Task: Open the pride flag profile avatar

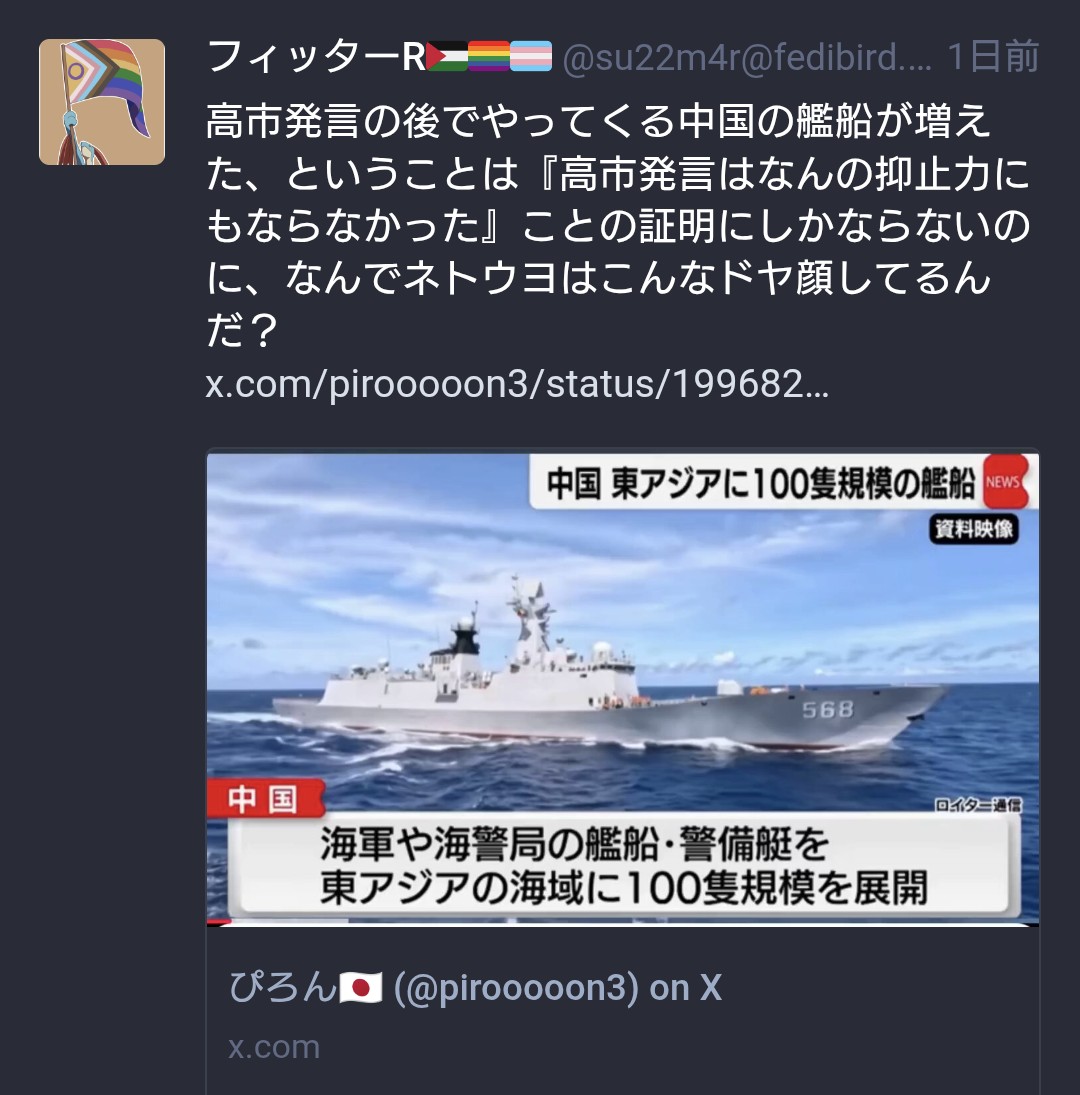Action: 102,102
